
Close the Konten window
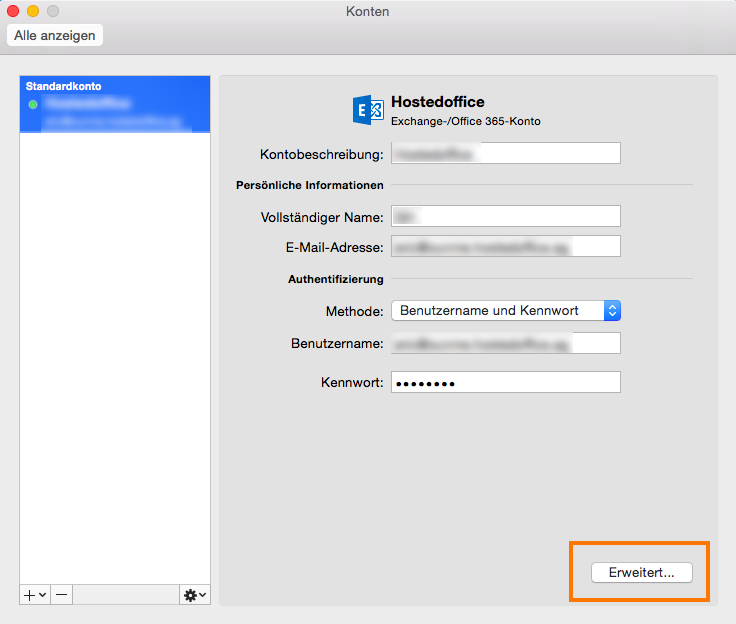click(13, 11)
